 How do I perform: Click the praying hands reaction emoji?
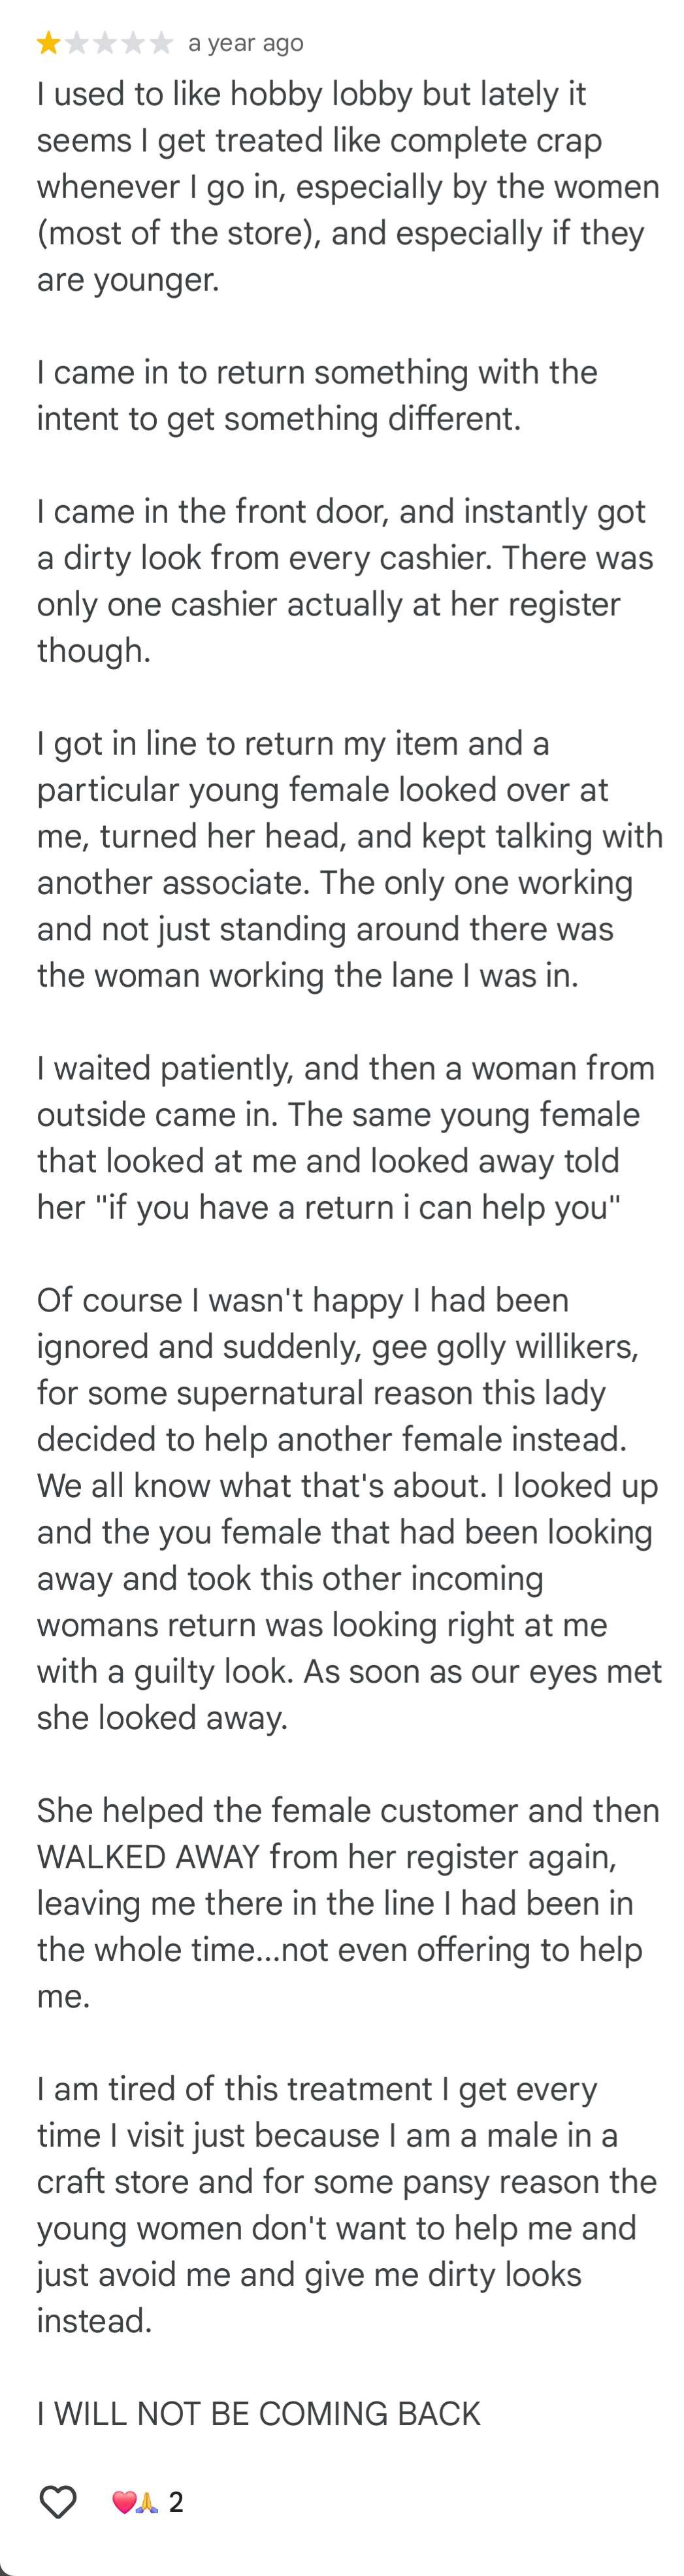click(x=147, y=2502)
